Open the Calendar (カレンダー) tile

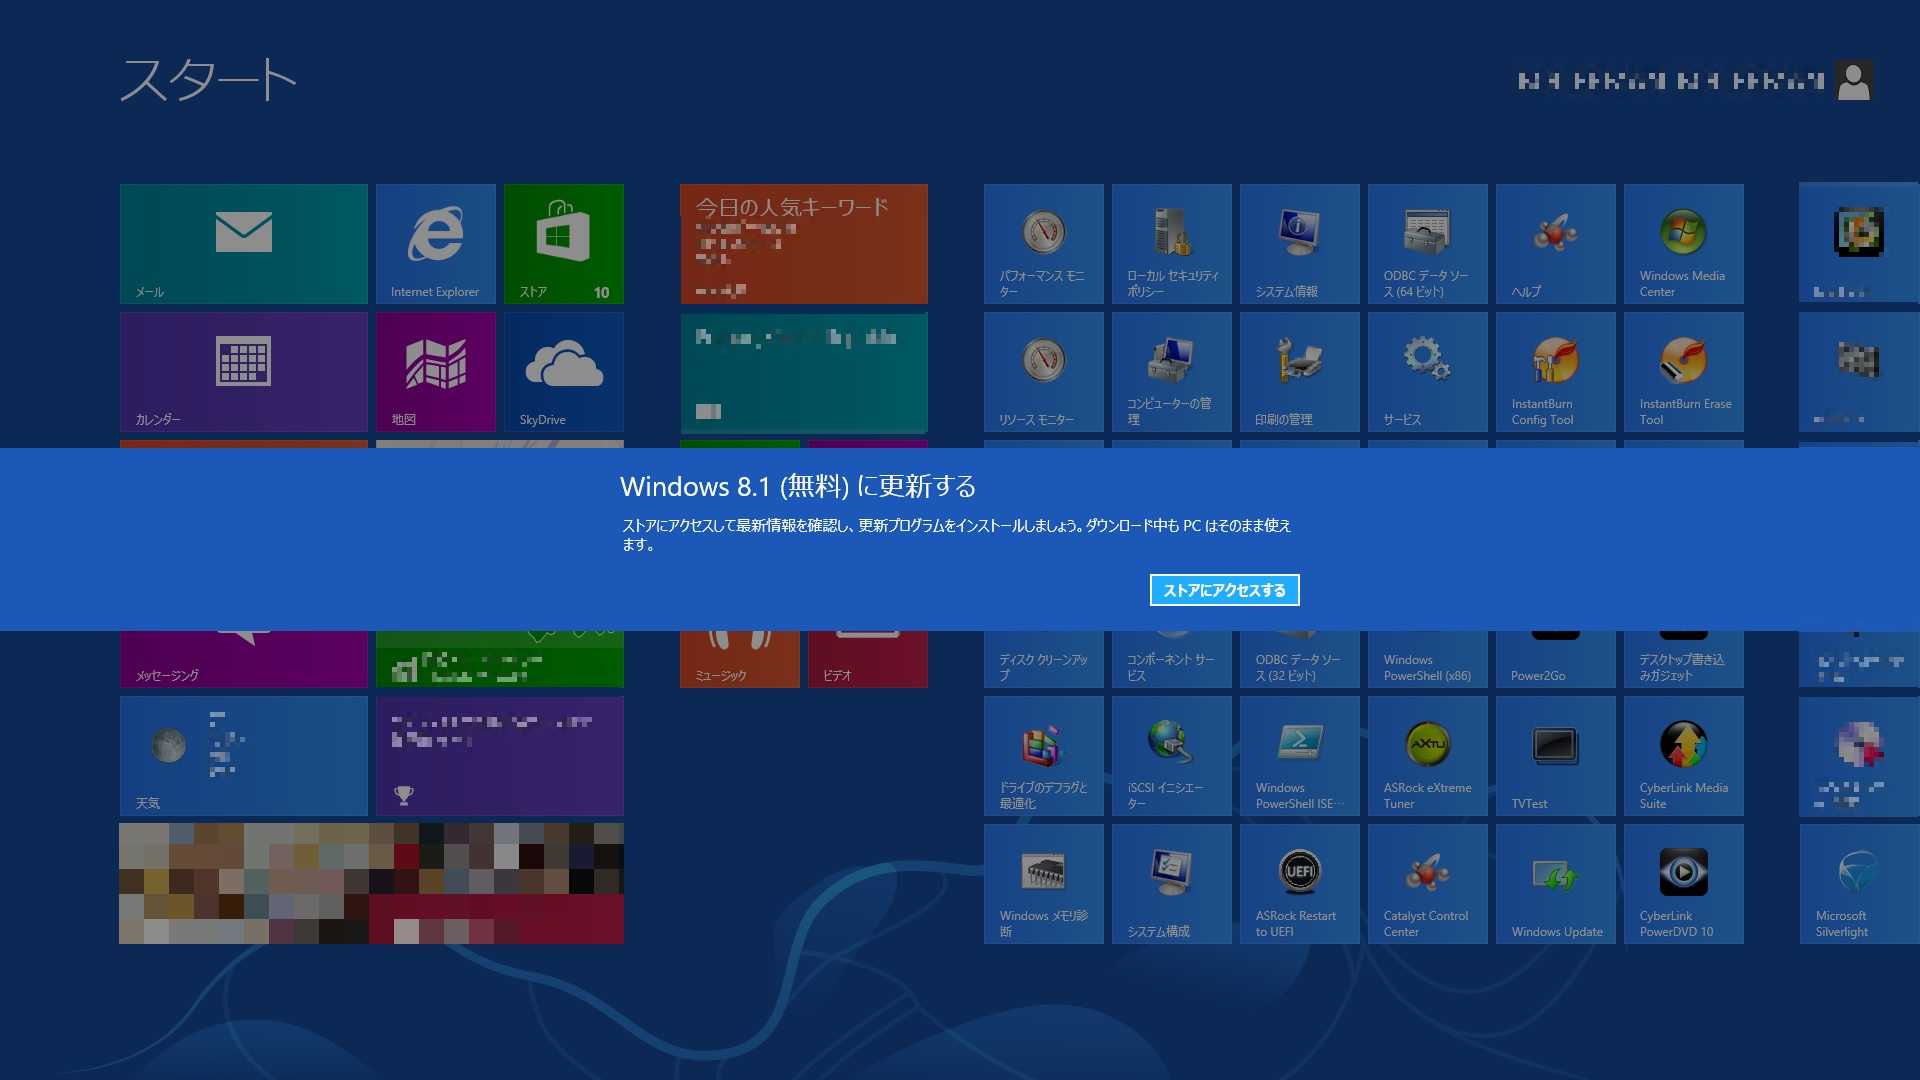tap(244, 372)
